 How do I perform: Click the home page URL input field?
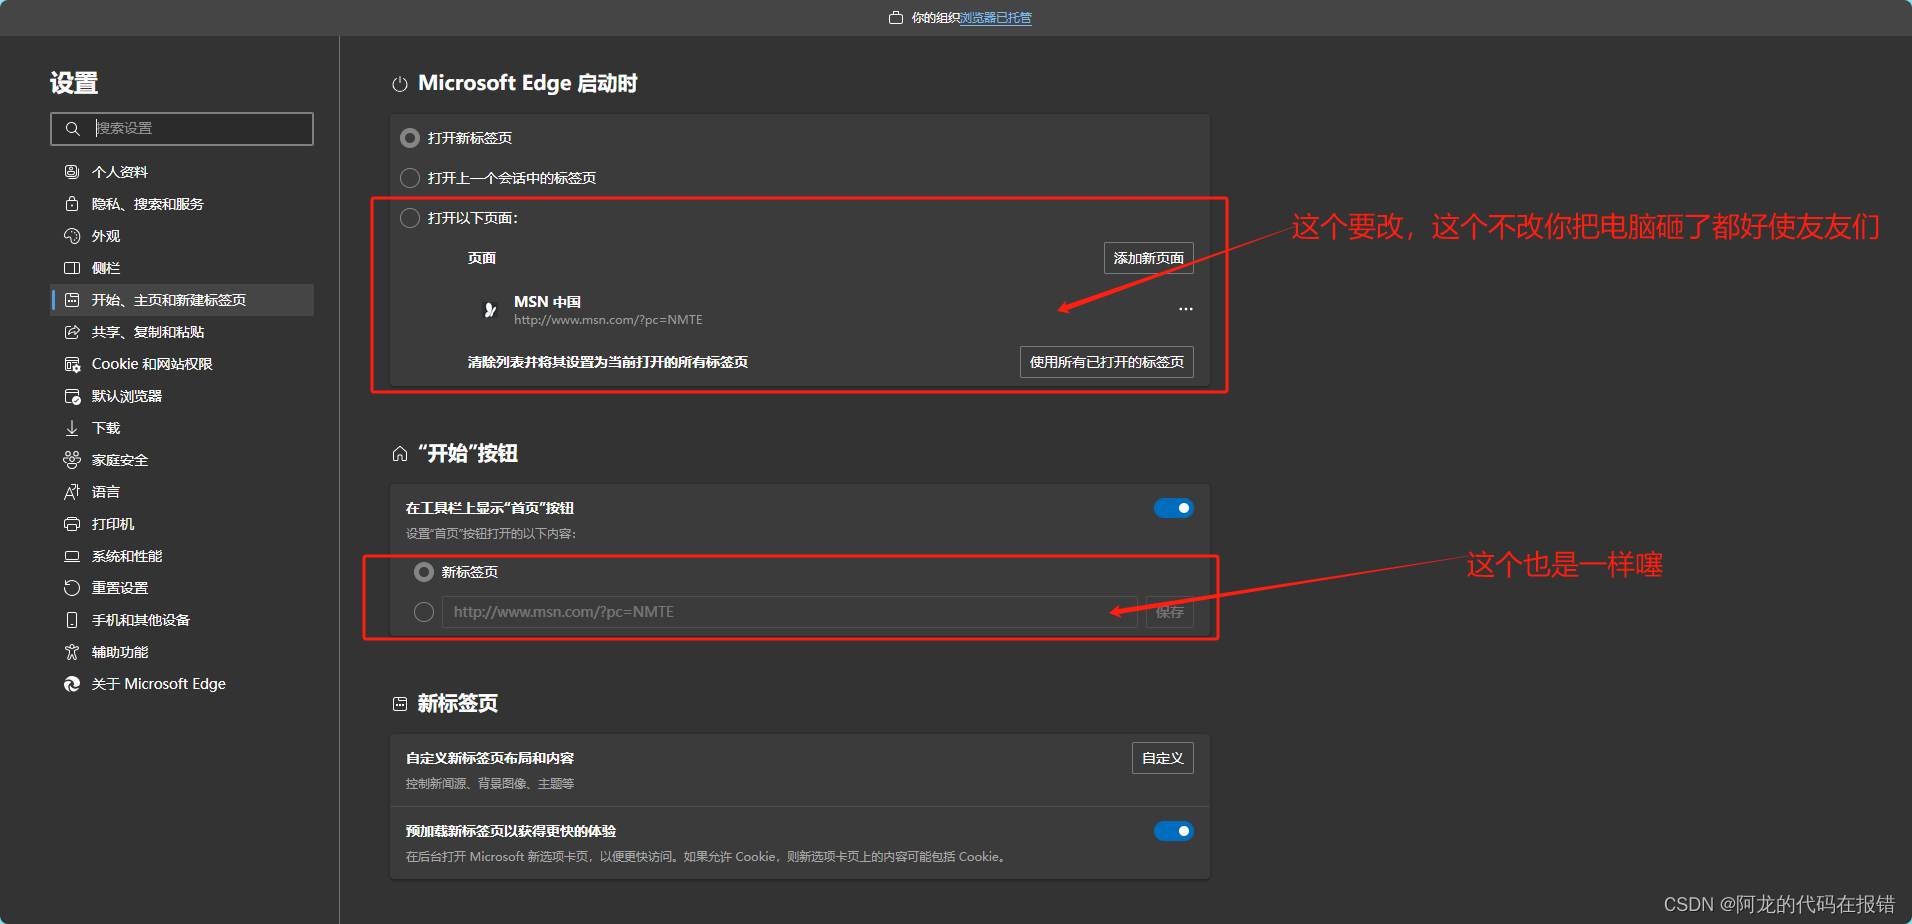[x=790, y=612]
